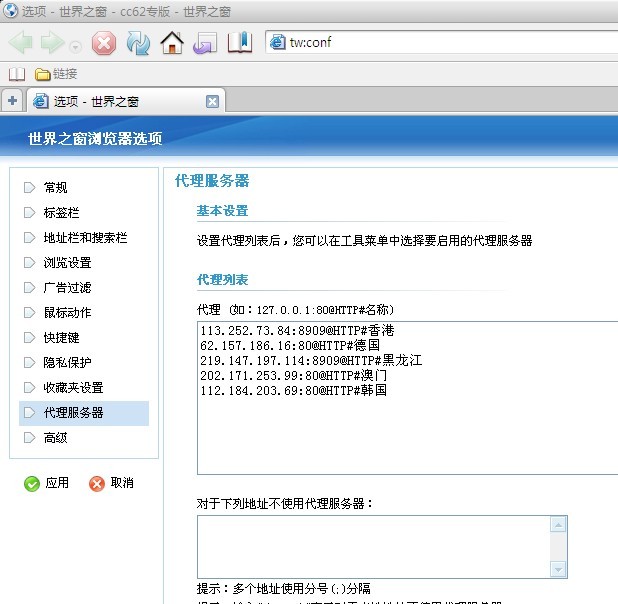Click the green Back arrow
This screenshot has height=604, width=618.
pos(20,42)
